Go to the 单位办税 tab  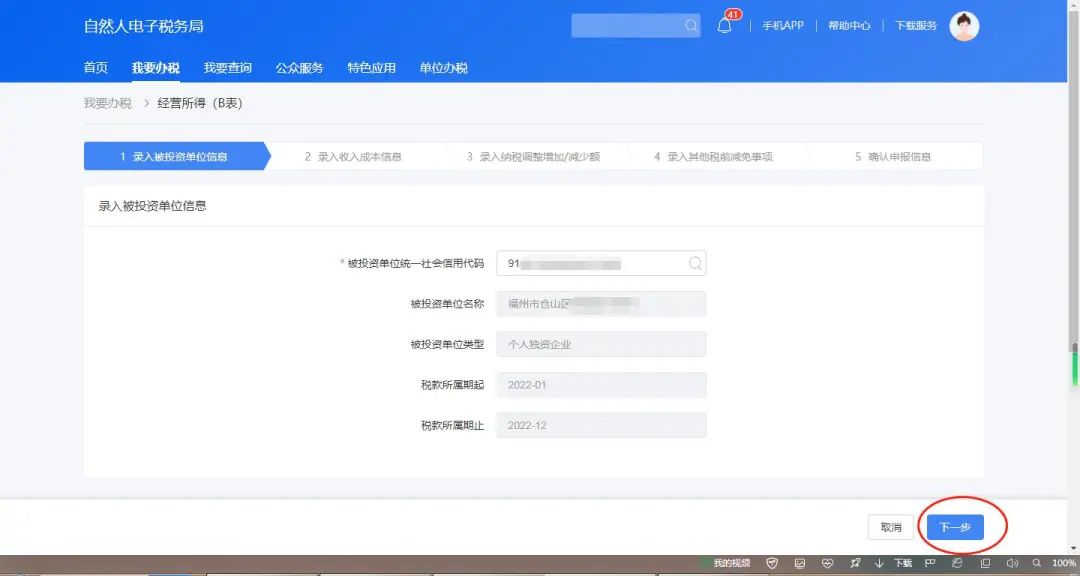point(443,68)
